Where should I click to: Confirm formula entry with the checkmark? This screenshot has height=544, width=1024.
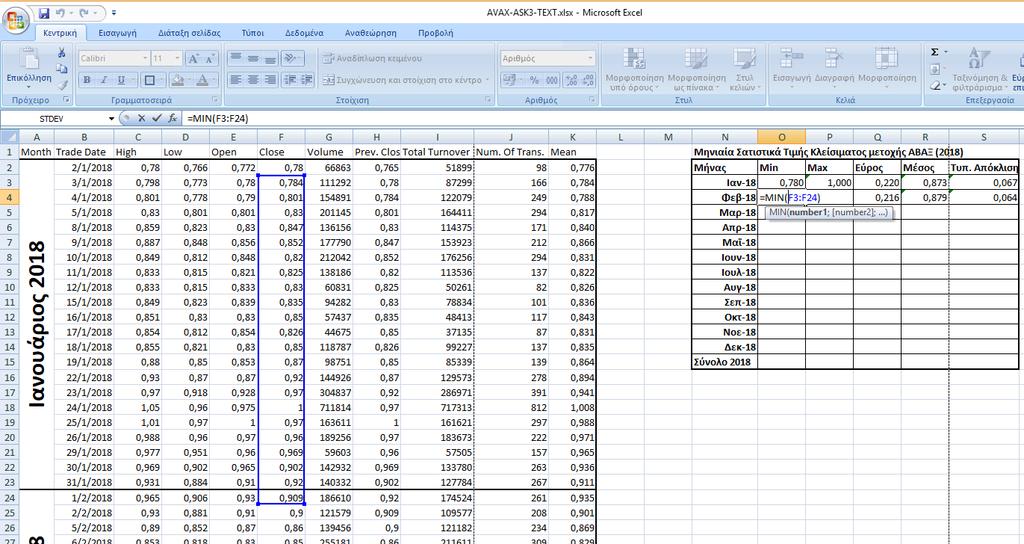pos(156,118)
